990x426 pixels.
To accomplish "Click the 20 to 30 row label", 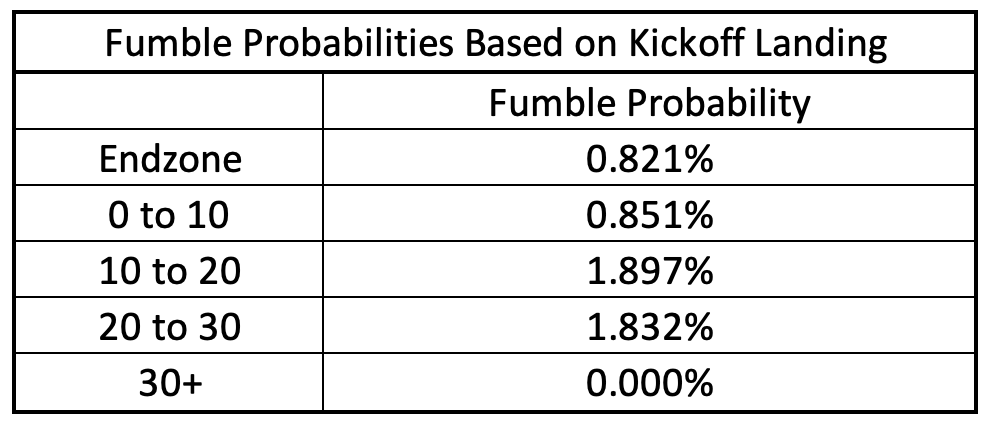I will (x=169, y=327).
